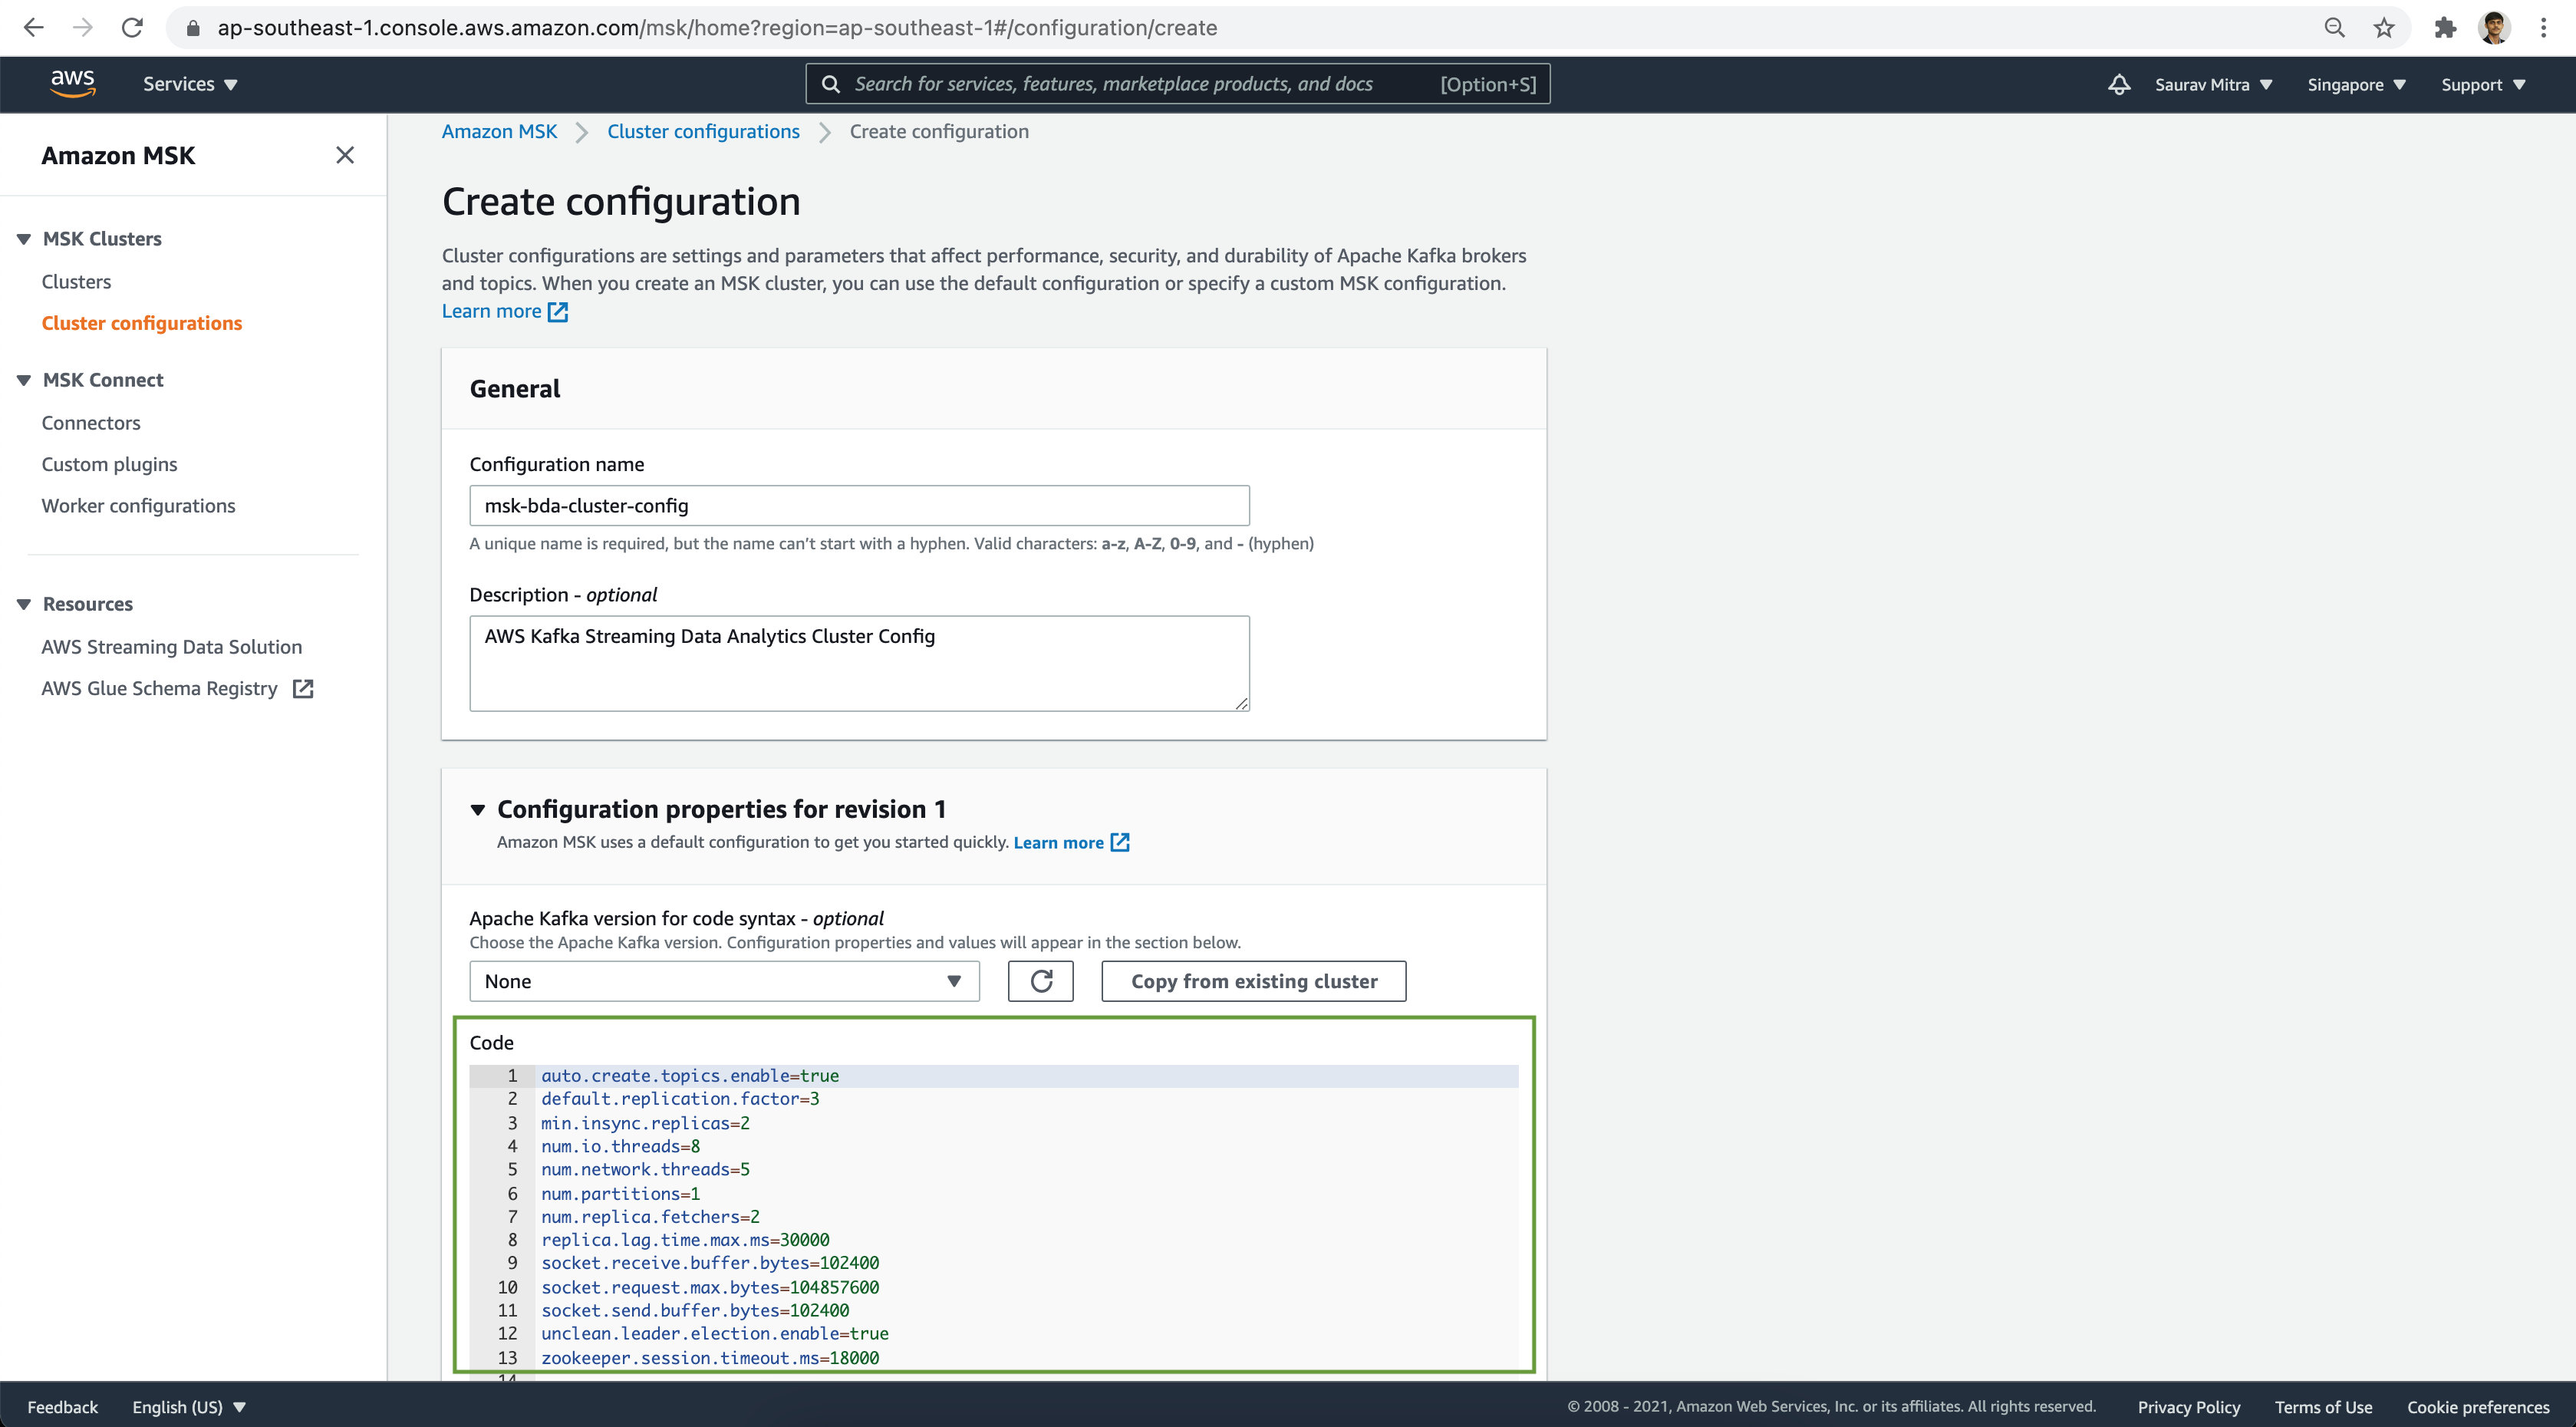Click the external link icon beside AWS Glue Schema Registry
Viewport: 2576px width, 1427px height.
click(x=303, y=688)
